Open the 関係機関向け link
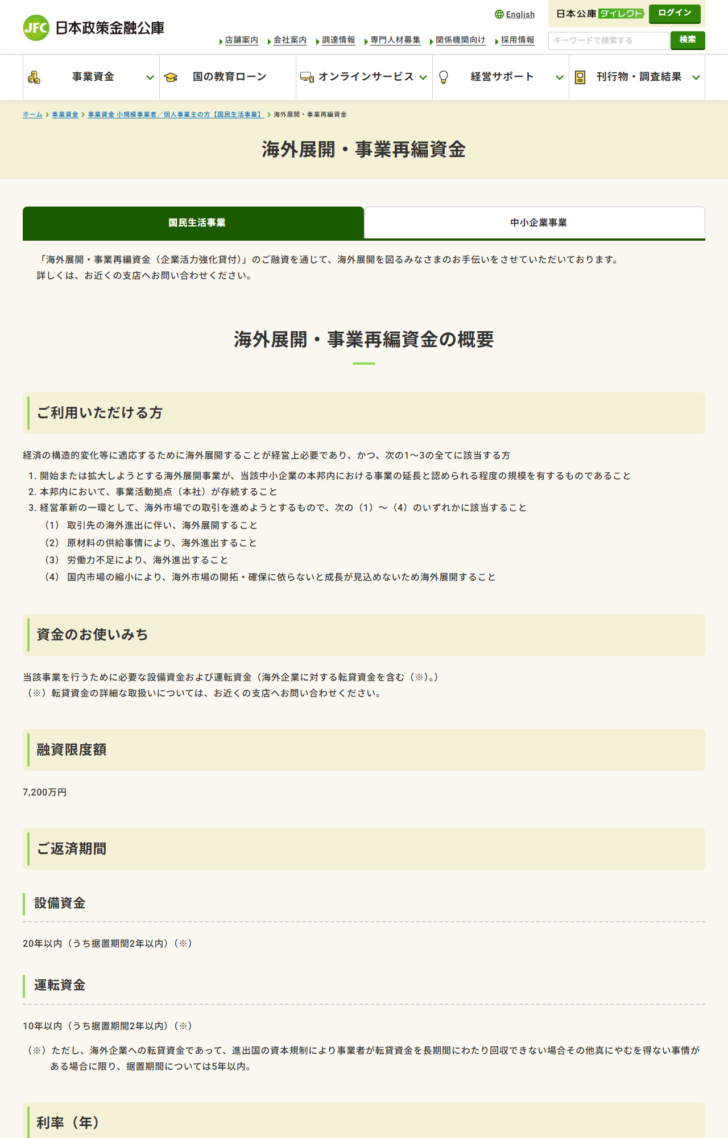 click(x=460, y=41)
